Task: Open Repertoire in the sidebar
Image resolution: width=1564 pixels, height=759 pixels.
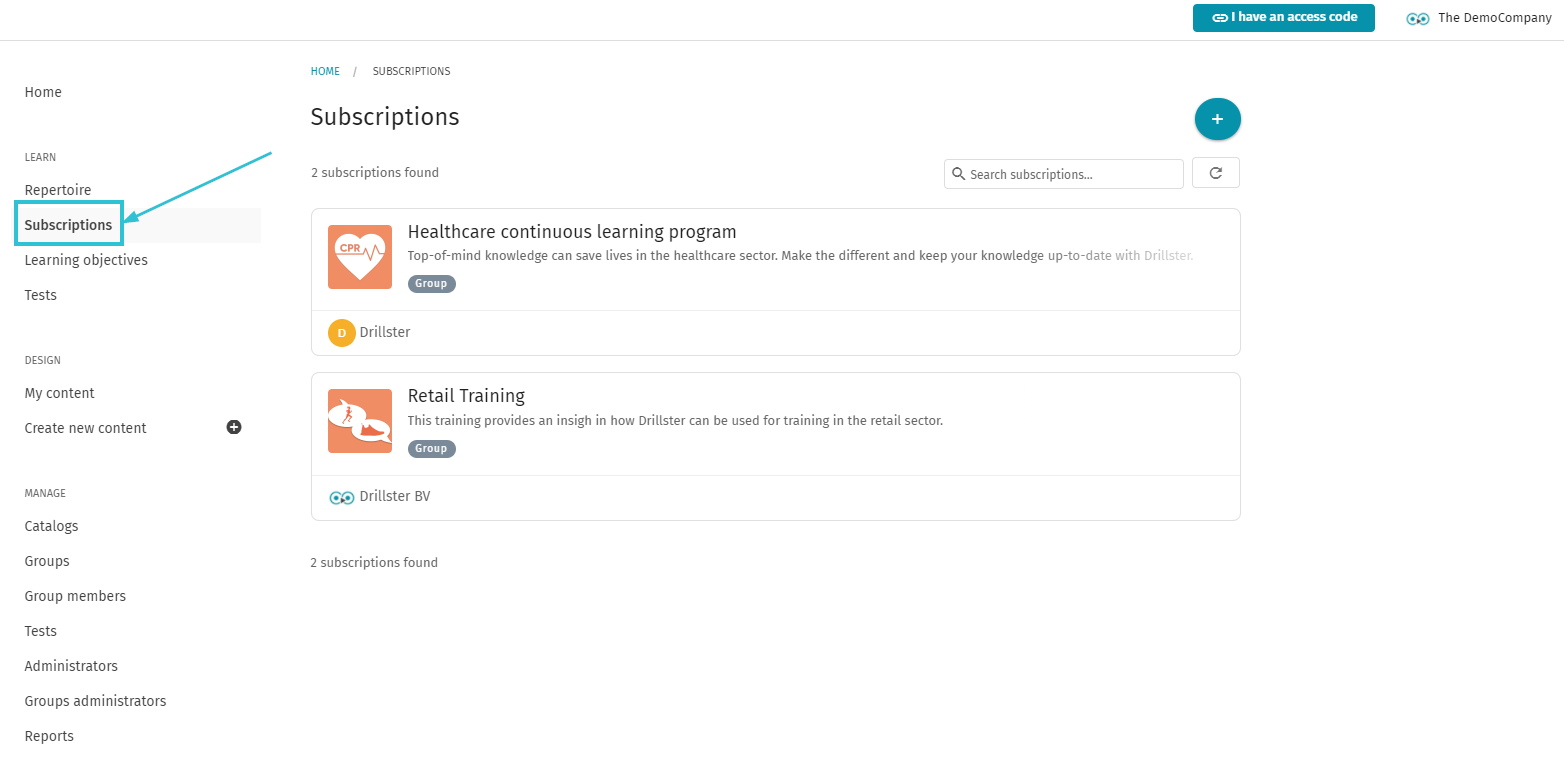Action: [58, 190]
